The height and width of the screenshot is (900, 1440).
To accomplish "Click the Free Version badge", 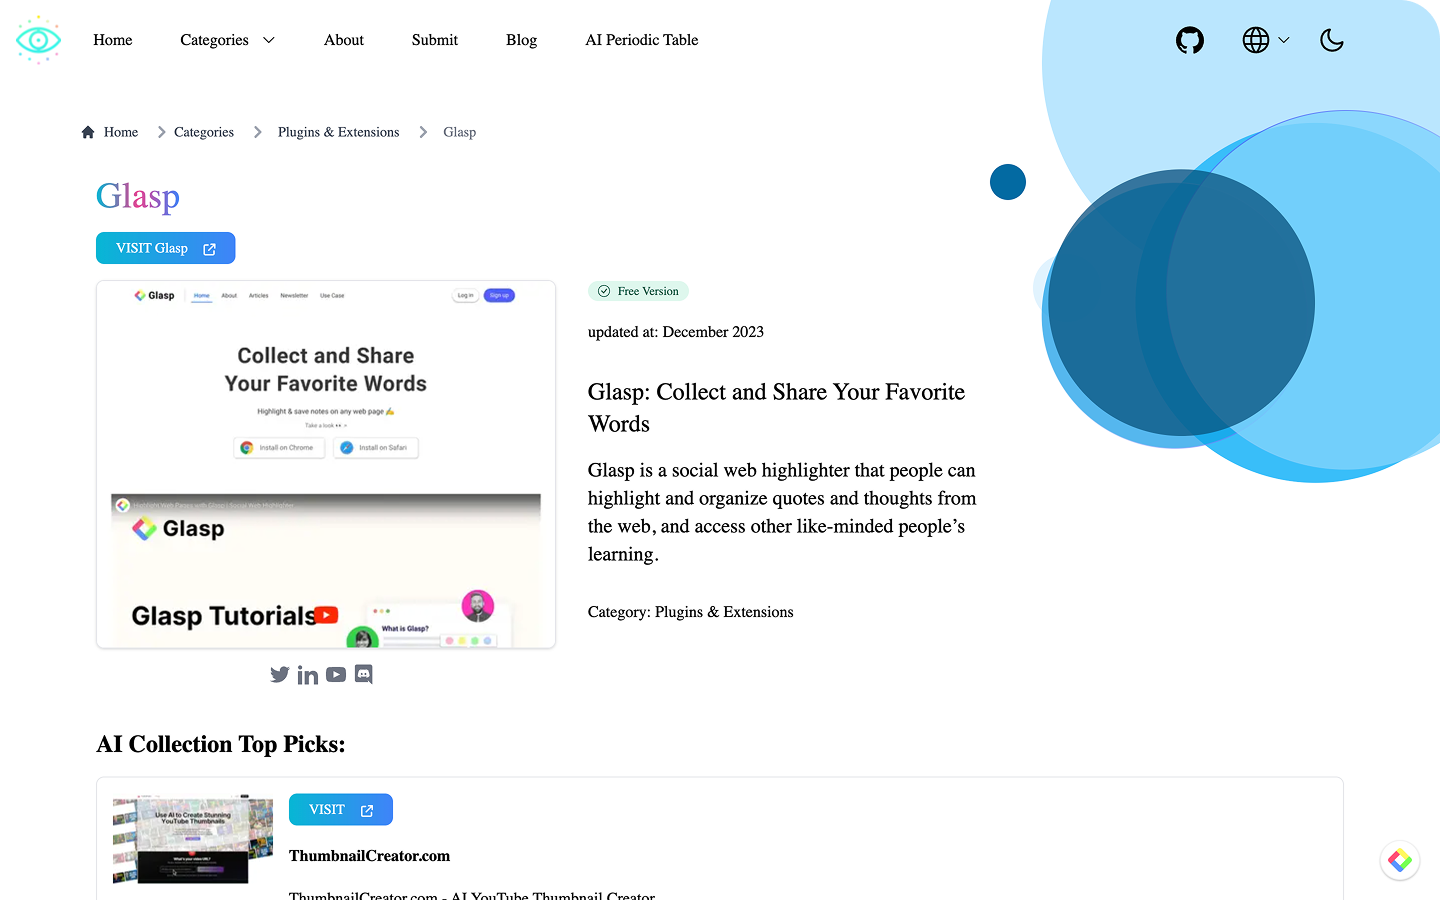I will (x=638, y=291).
